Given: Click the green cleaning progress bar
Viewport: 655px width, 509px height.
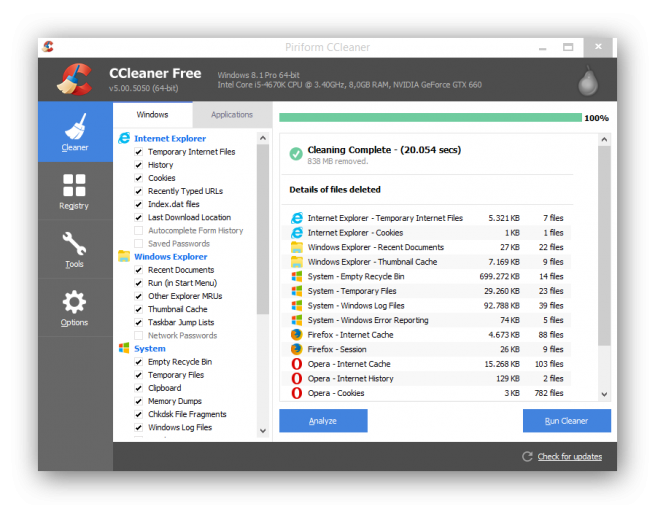Looking at the screenshot, I should (430, 117).
